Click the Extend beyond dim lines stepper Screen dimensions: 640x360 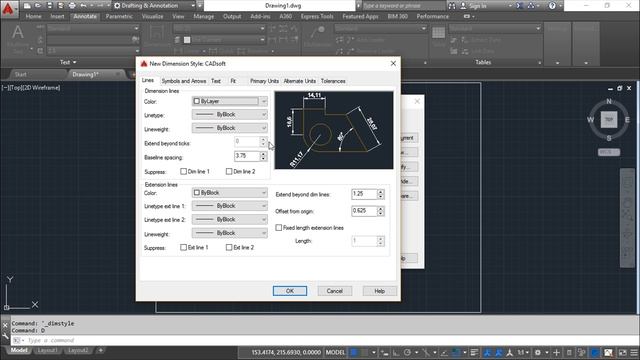380,194
